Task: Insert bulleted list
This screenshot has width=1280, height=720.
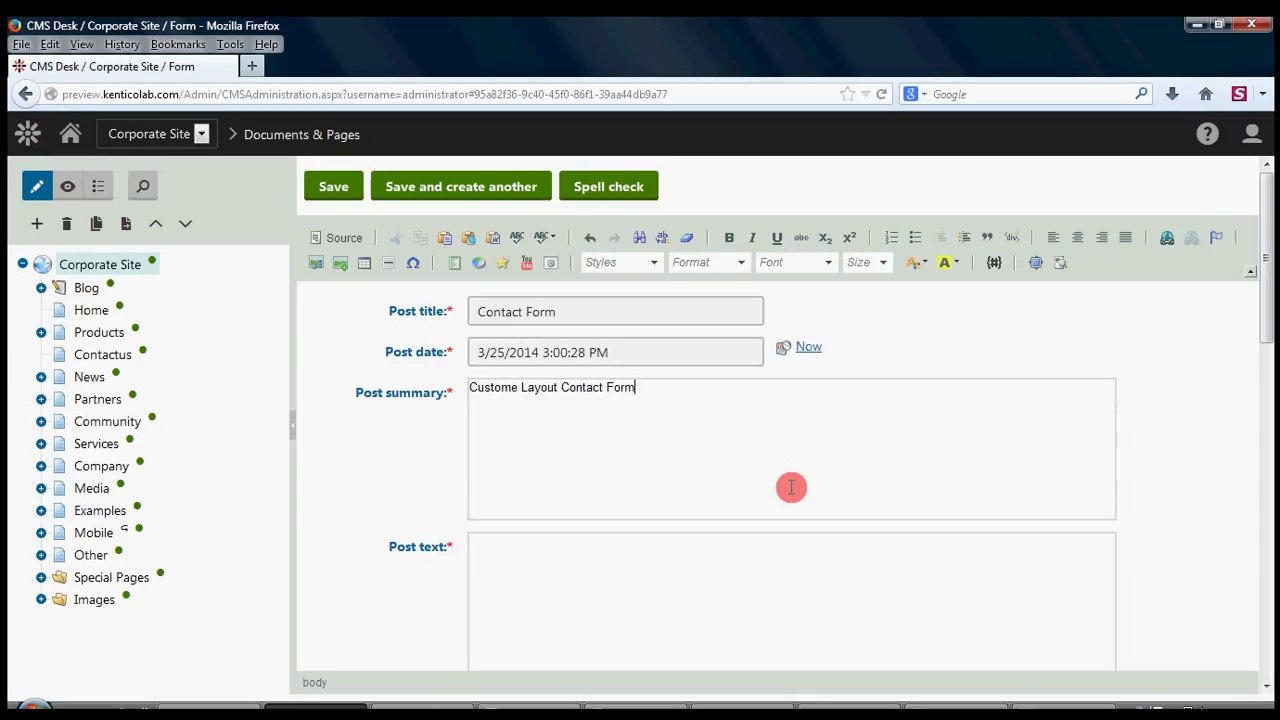Action: (x=915, y=238)
